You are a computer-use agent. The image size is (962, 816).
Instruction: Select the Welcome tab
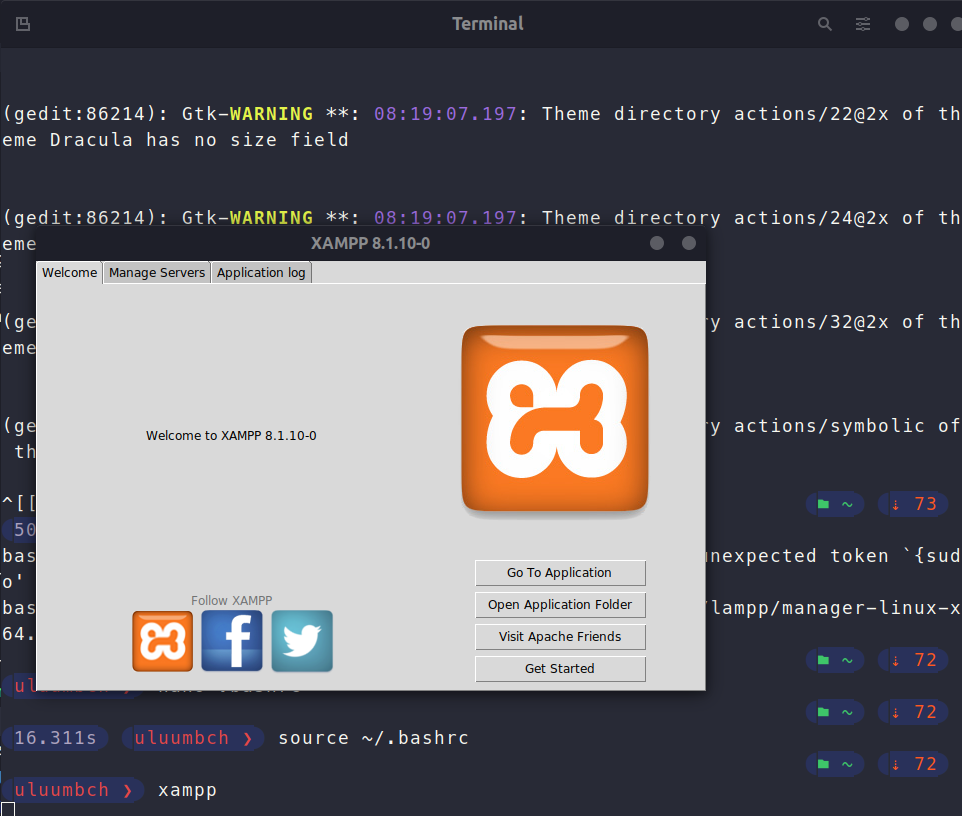pyautogui.click(x=69, y=272)
